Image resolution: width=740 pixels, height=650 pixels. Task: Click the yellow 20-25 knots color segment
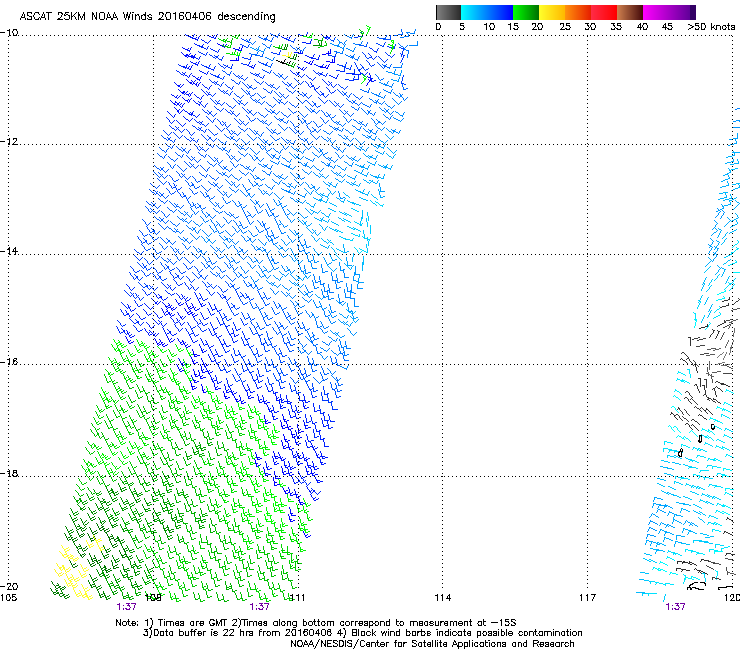coord(552,12)
